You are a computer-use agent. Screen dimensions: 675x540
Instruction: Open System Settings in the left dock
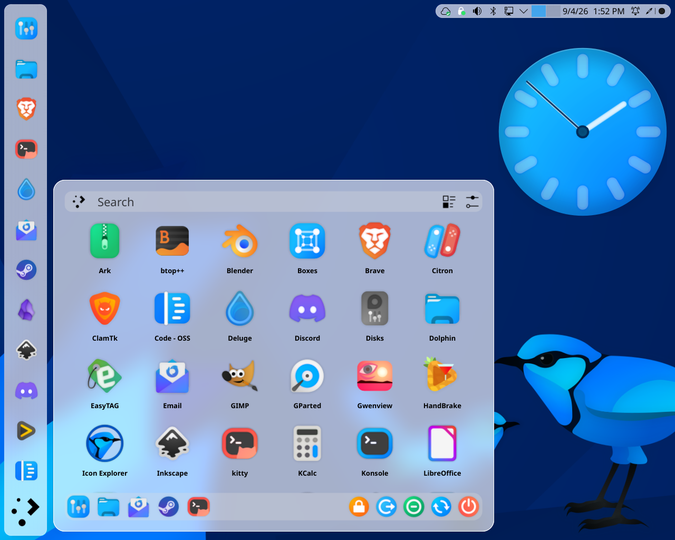(26, 28)
